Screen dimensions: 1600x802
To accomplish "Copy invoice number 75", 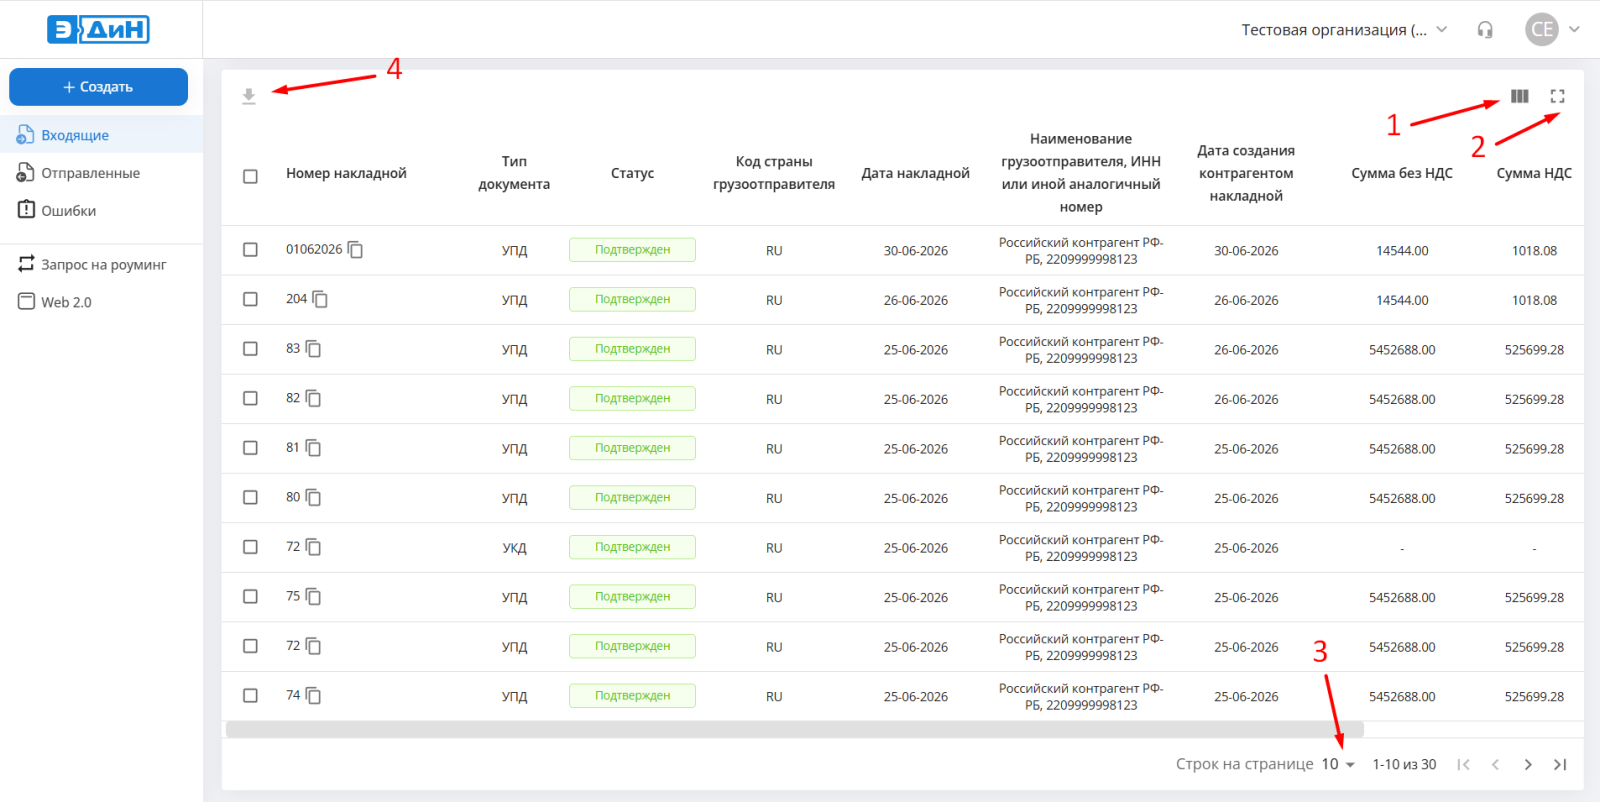I will tap(313, 596).
